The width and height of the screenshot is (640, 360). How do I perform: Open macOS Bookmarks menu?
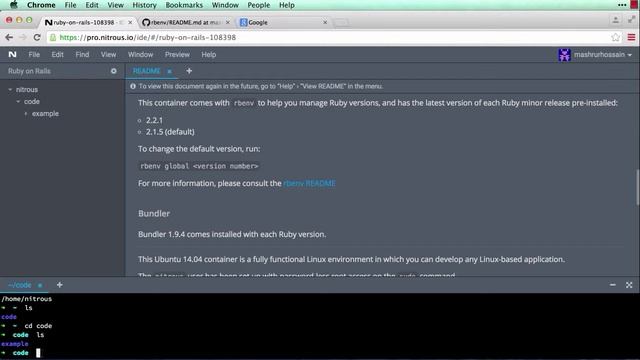pyautogui.click(x=184, y=5)
